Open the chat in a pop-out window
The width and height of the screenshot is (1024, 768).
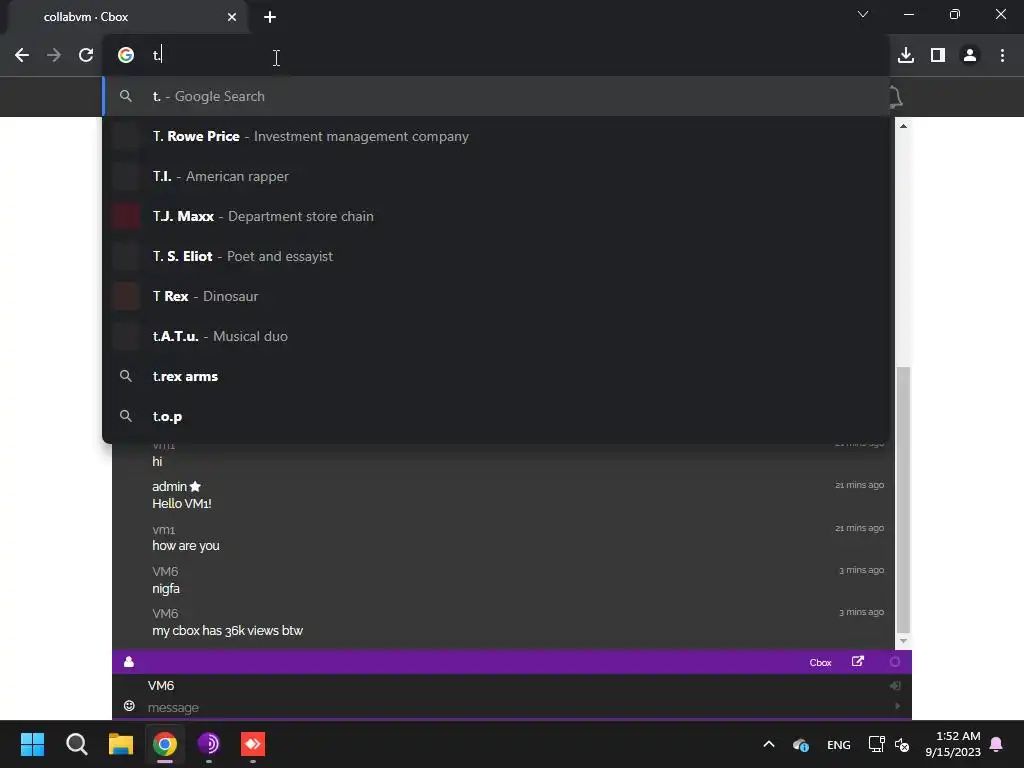(x=858, y=662)
